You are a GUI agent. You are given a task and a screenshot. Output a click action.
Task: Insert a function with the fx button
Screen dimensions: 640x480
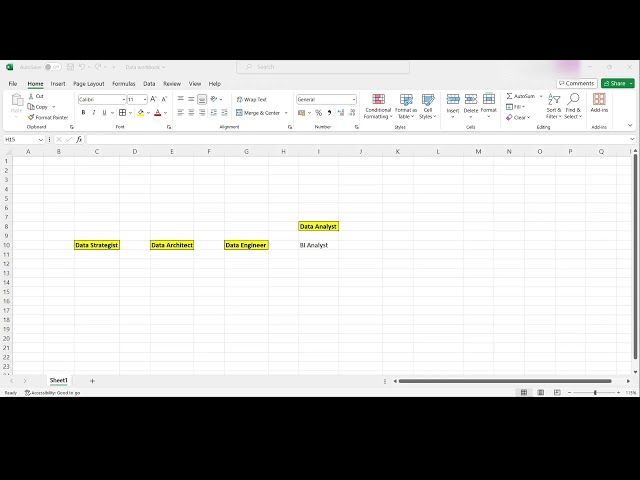(x=79, y=140)
